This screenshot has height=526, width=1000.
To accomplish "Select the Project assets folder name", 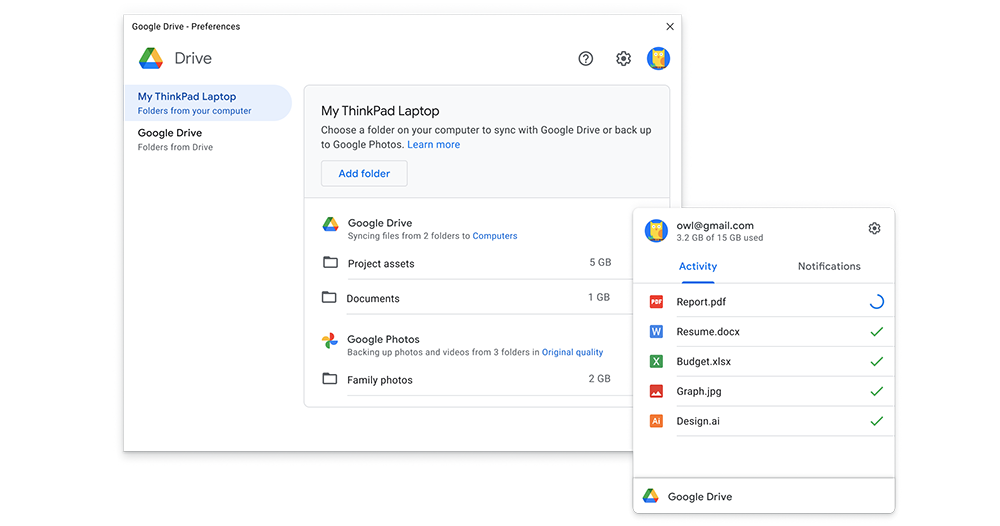I will (x=381, y=264).
